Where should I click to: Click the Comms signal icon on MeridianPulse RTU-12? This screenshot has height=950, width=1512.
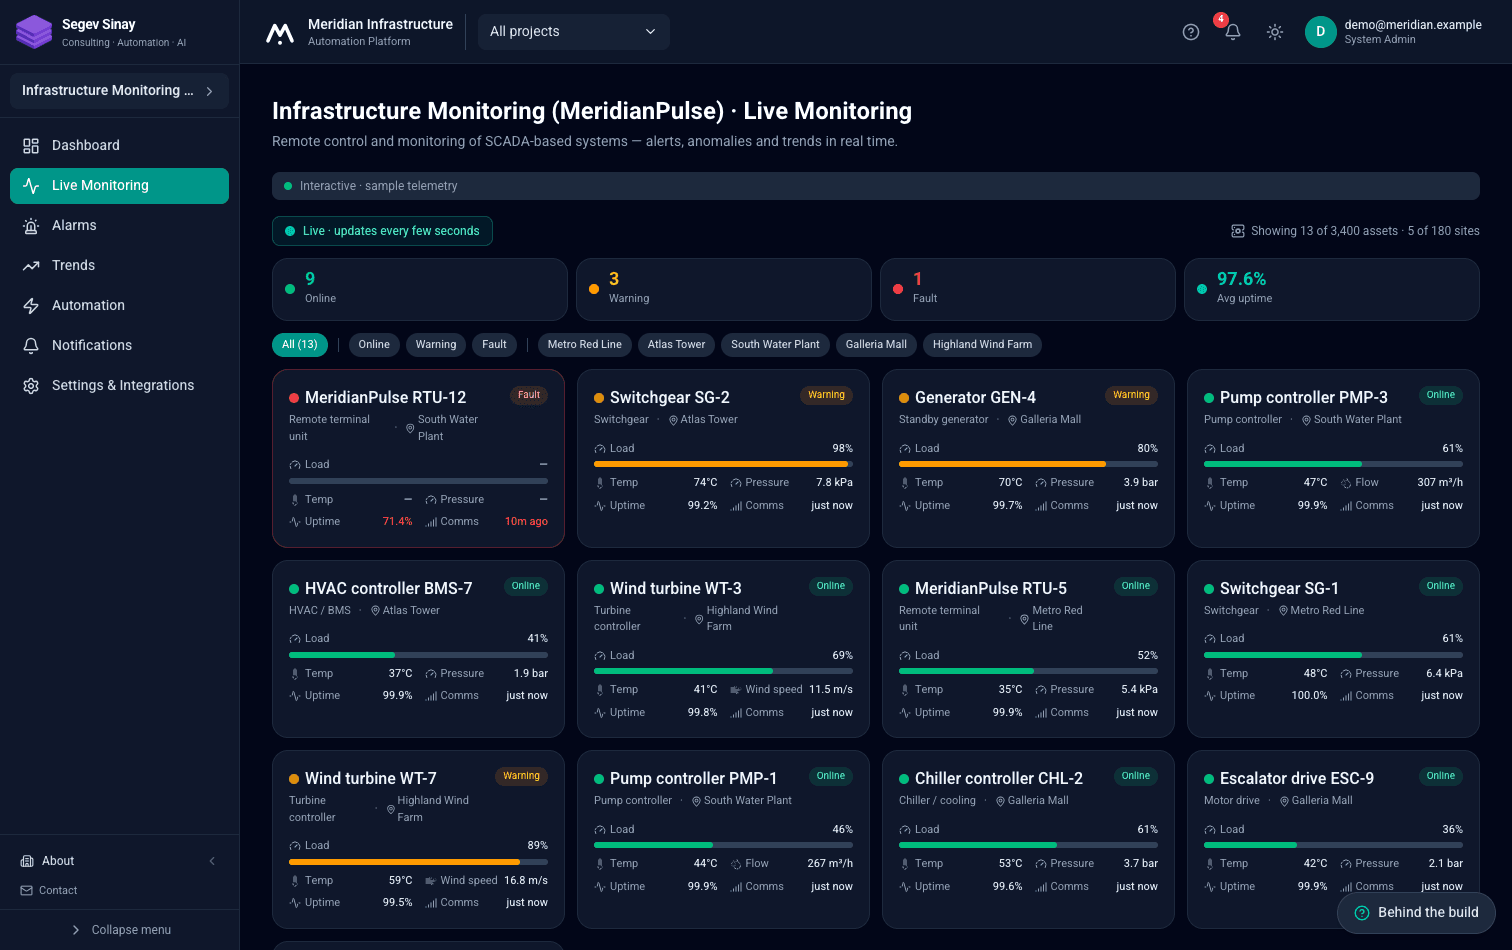tap(431, 522)
